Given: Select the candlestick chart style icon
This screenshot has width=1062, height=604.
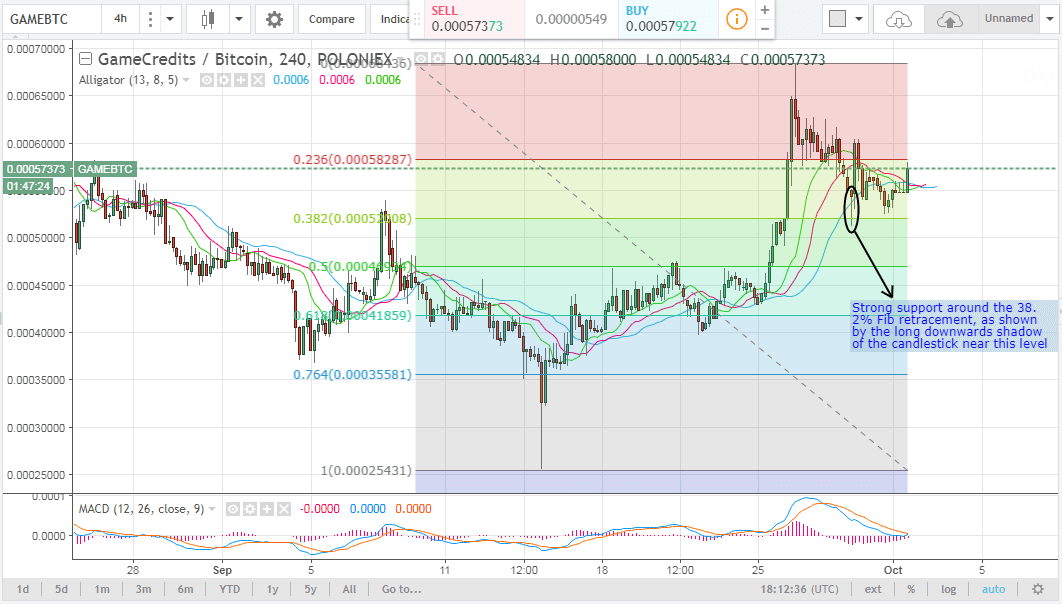Looking at the screenshot, I should [x=208, y=19].
